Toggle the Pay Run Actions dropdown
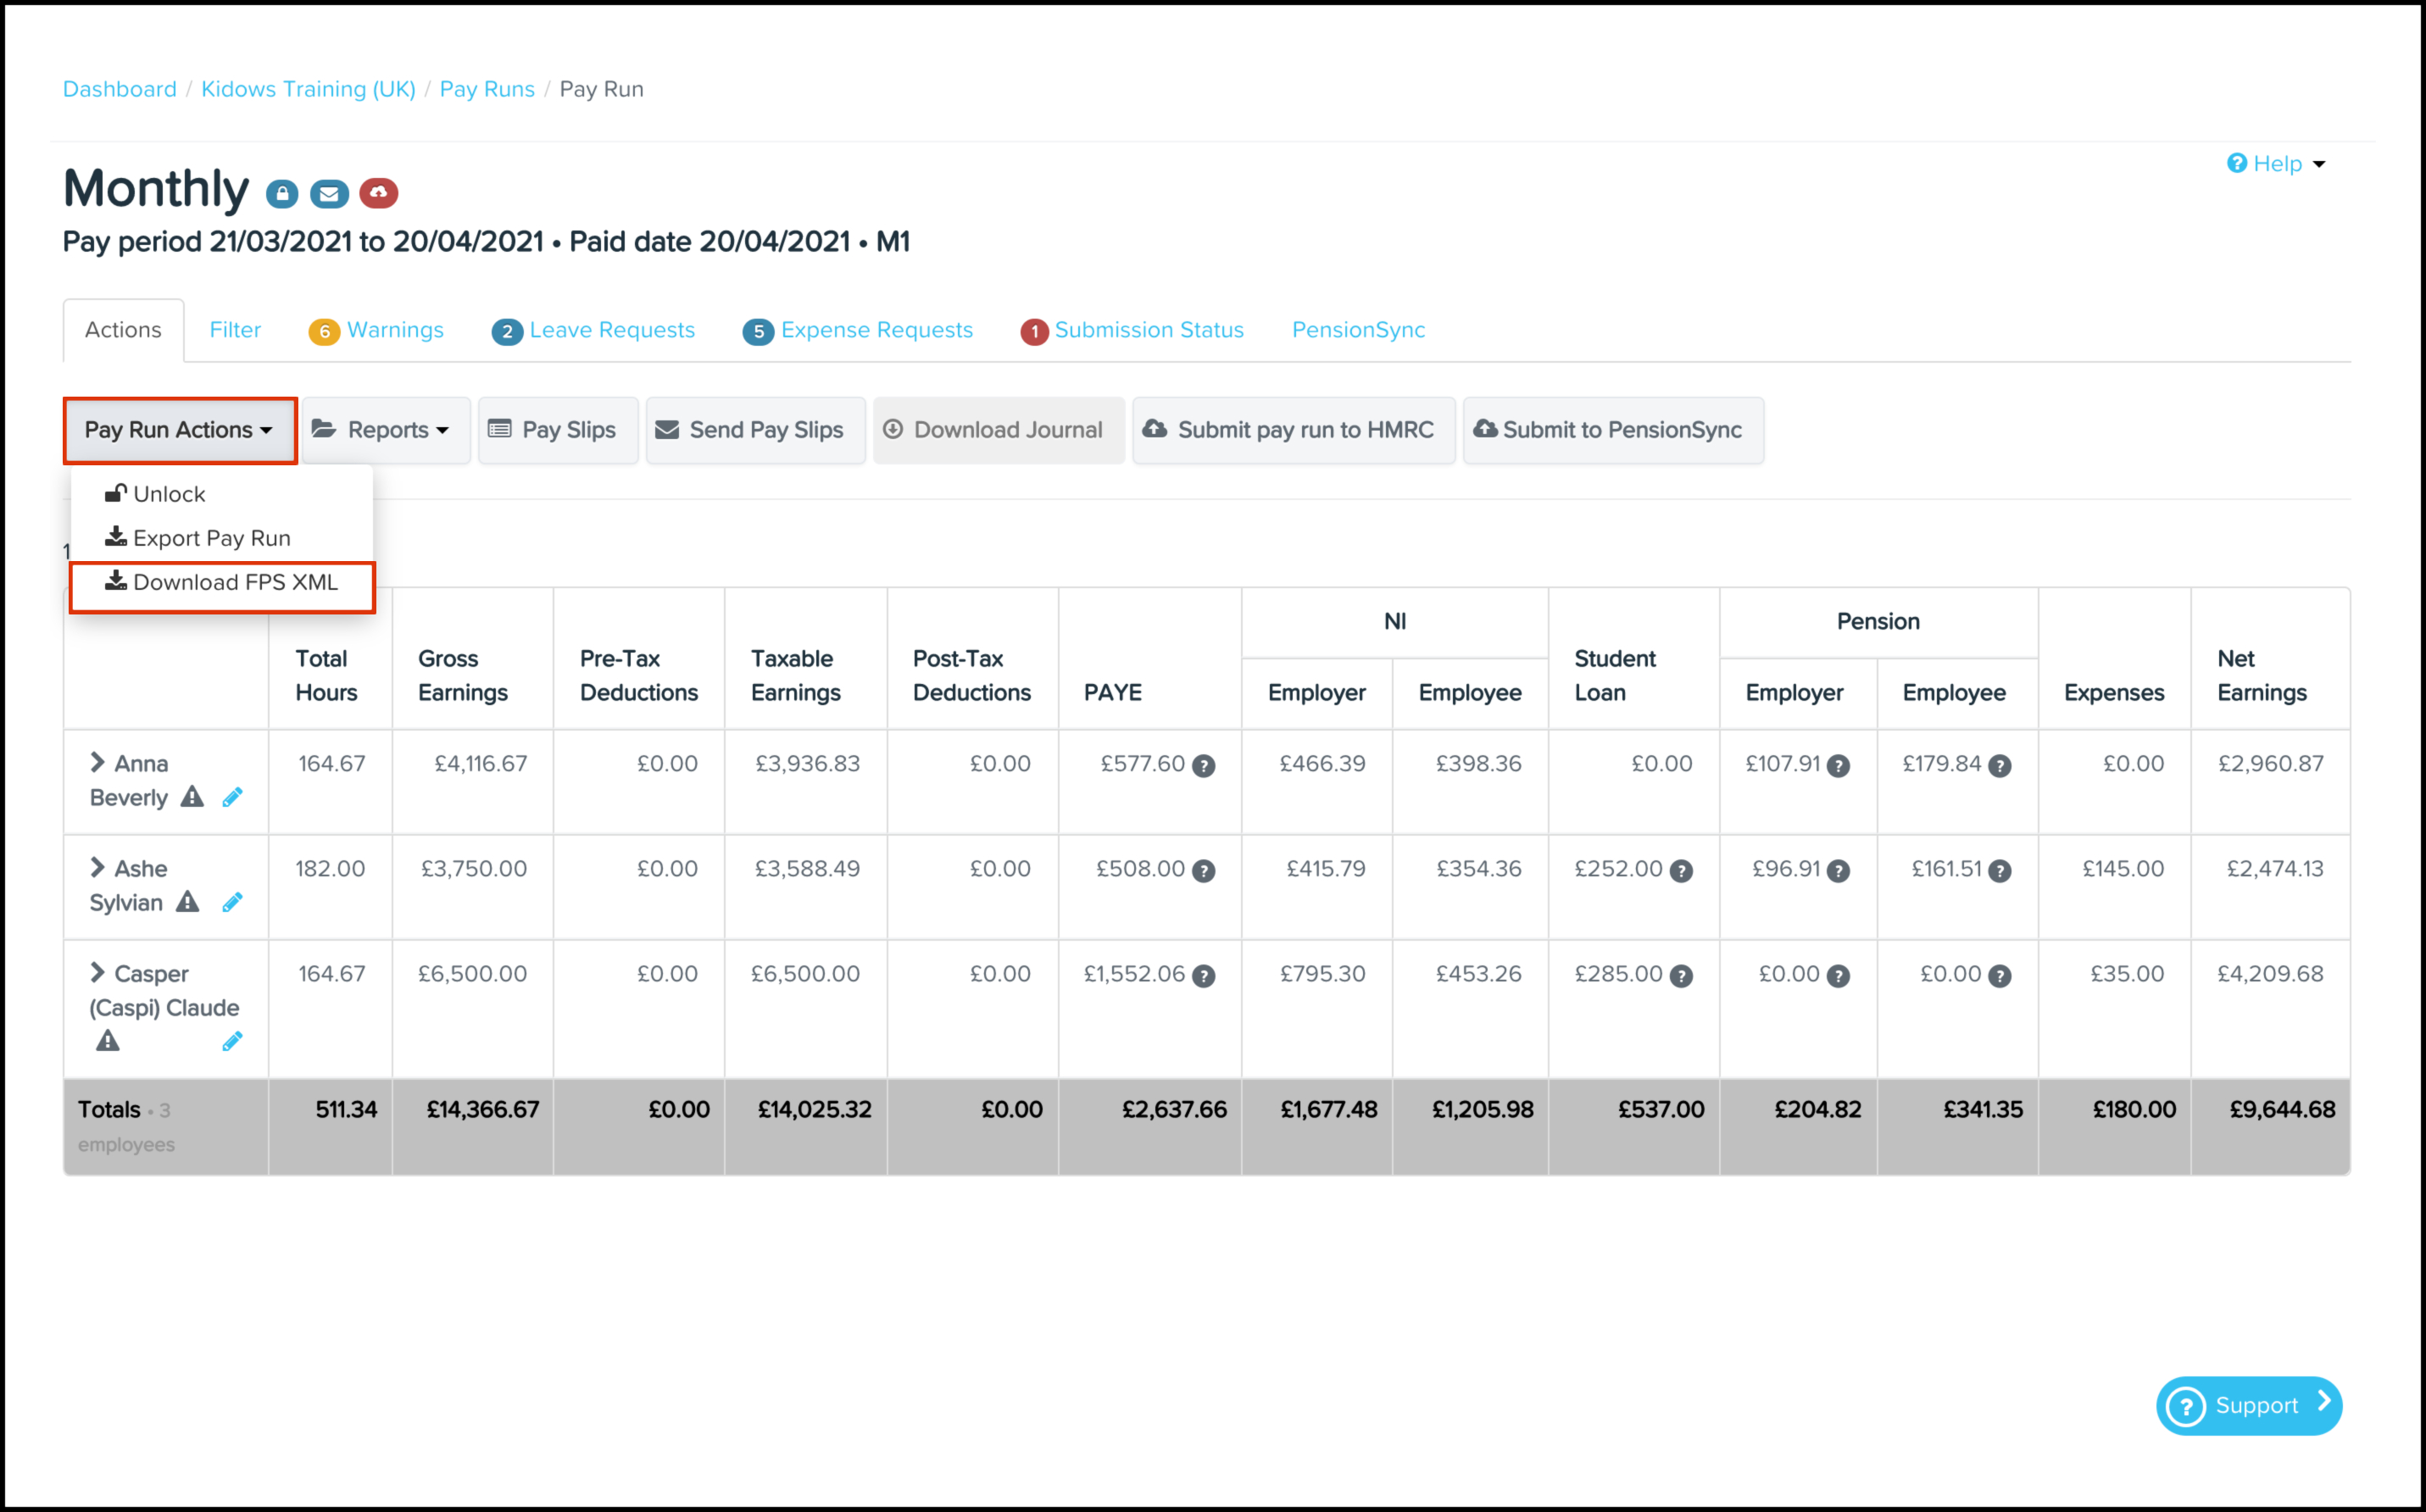Screen dimensions: 2426x1512 [179, 430]
